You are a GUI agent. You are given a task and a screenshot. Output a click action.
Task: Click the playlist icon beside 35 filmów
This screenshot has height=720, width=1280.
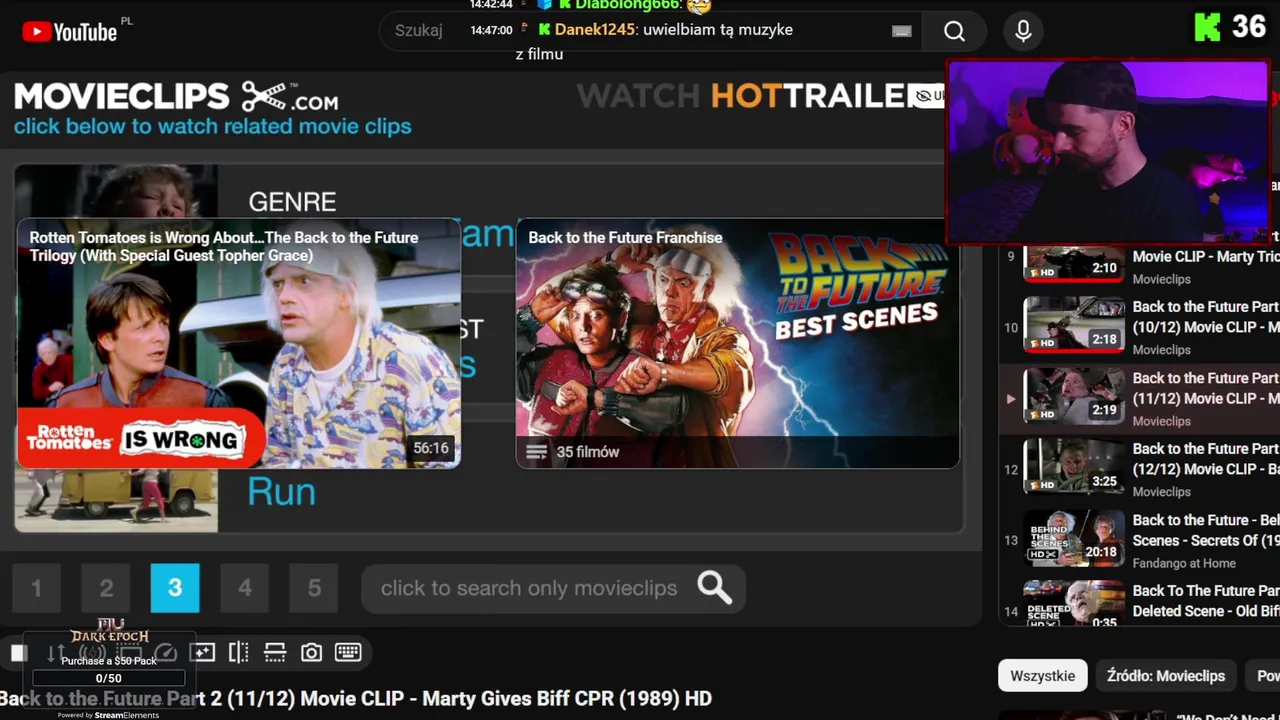click(x=537, y=452)
